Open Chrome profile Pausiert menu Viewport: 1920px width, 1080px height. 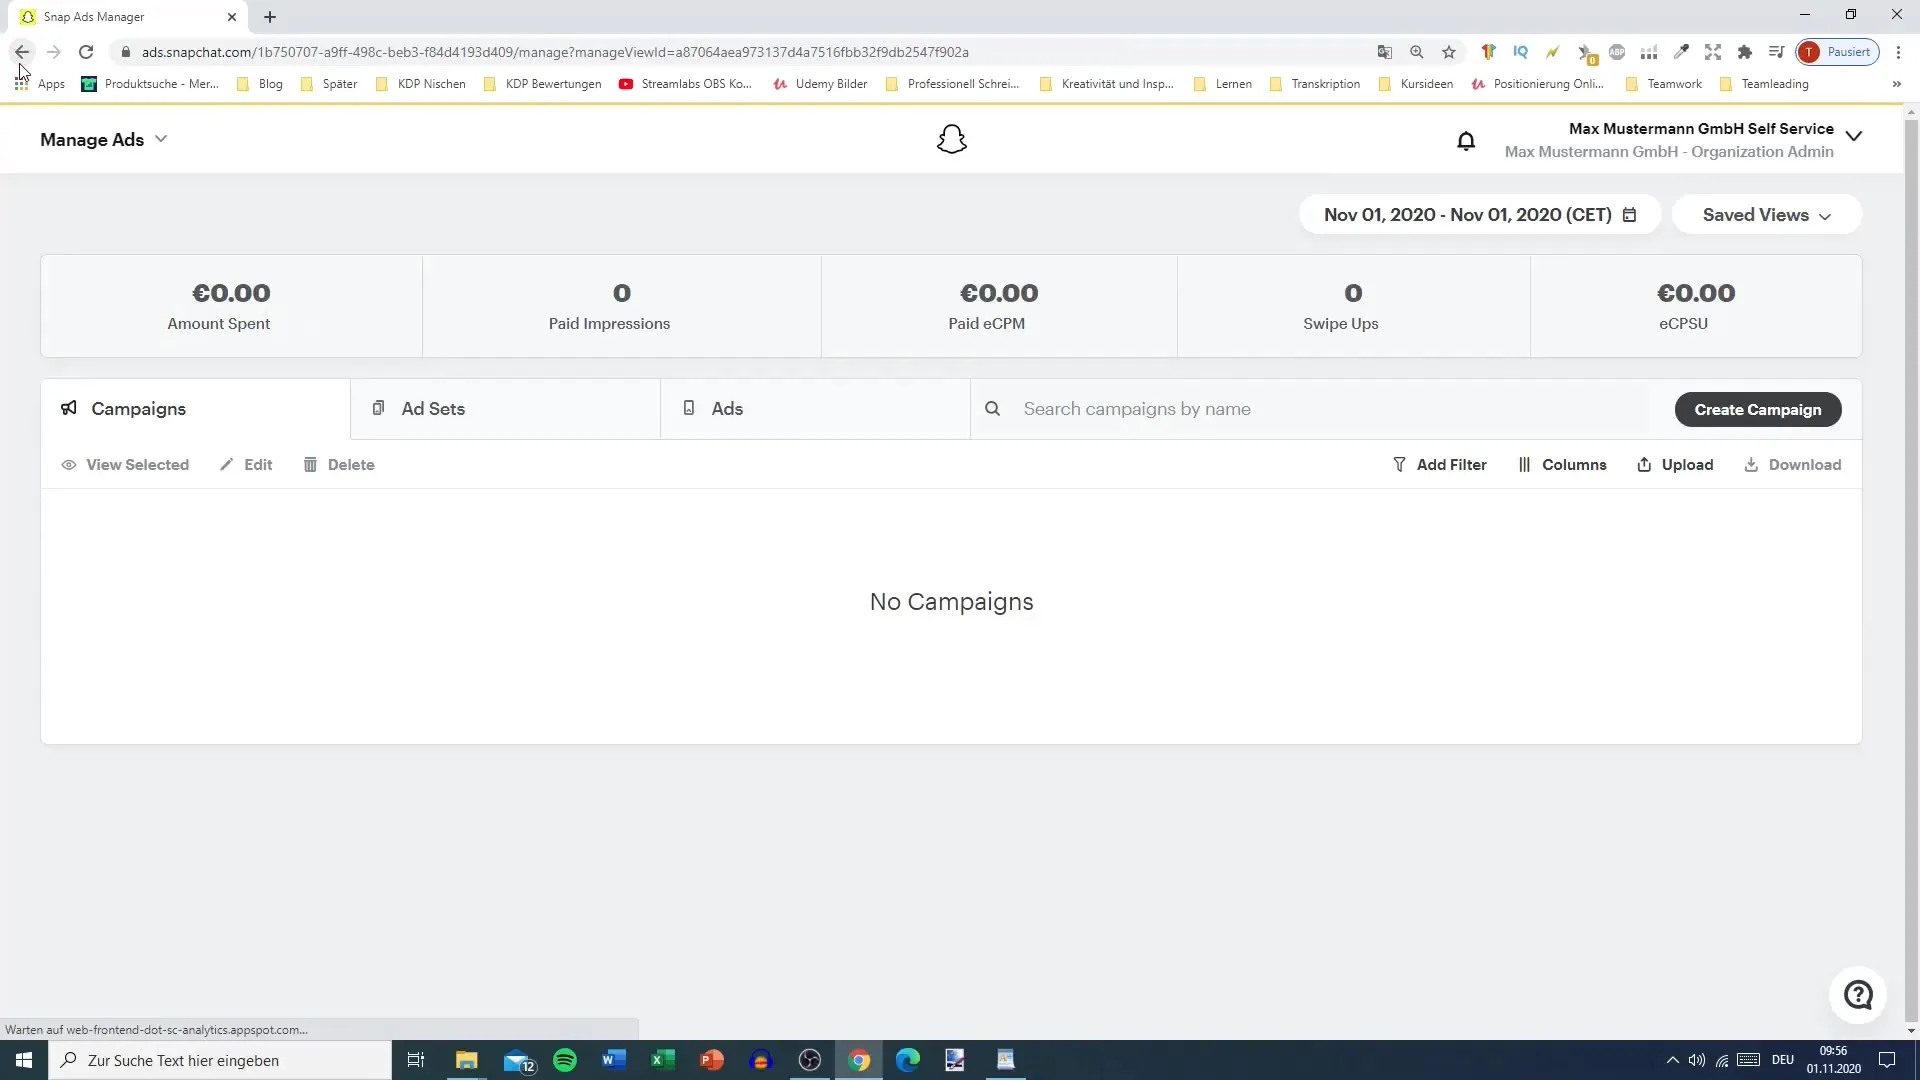[1838, 52]
